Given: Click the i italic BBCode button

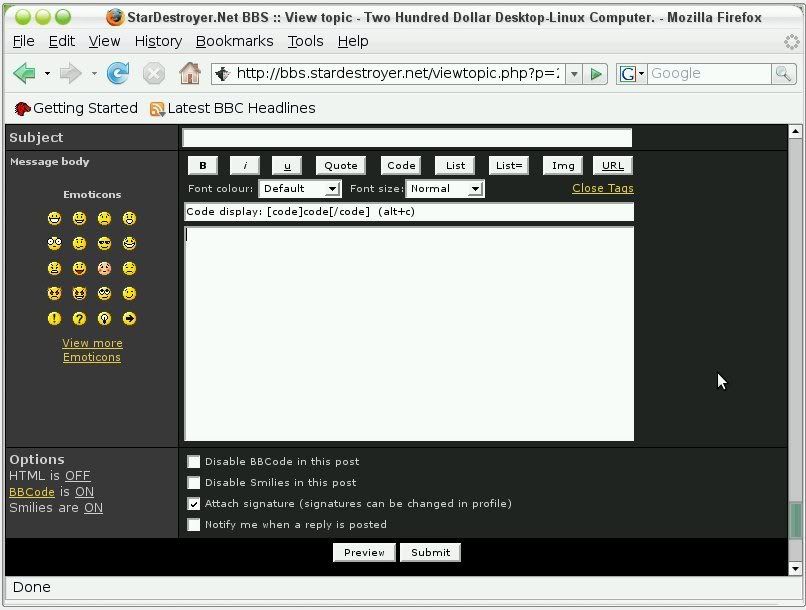Looking at the screenshot, I should tap(245, 165).
